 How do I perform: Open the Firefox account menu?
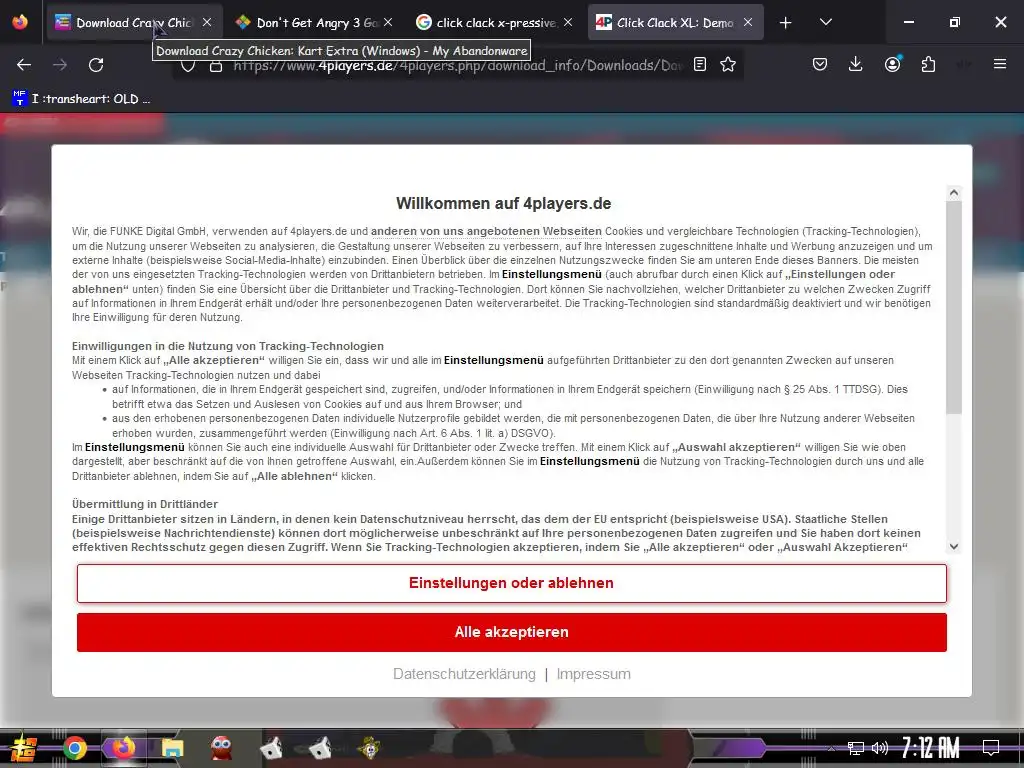pos(893,64)
